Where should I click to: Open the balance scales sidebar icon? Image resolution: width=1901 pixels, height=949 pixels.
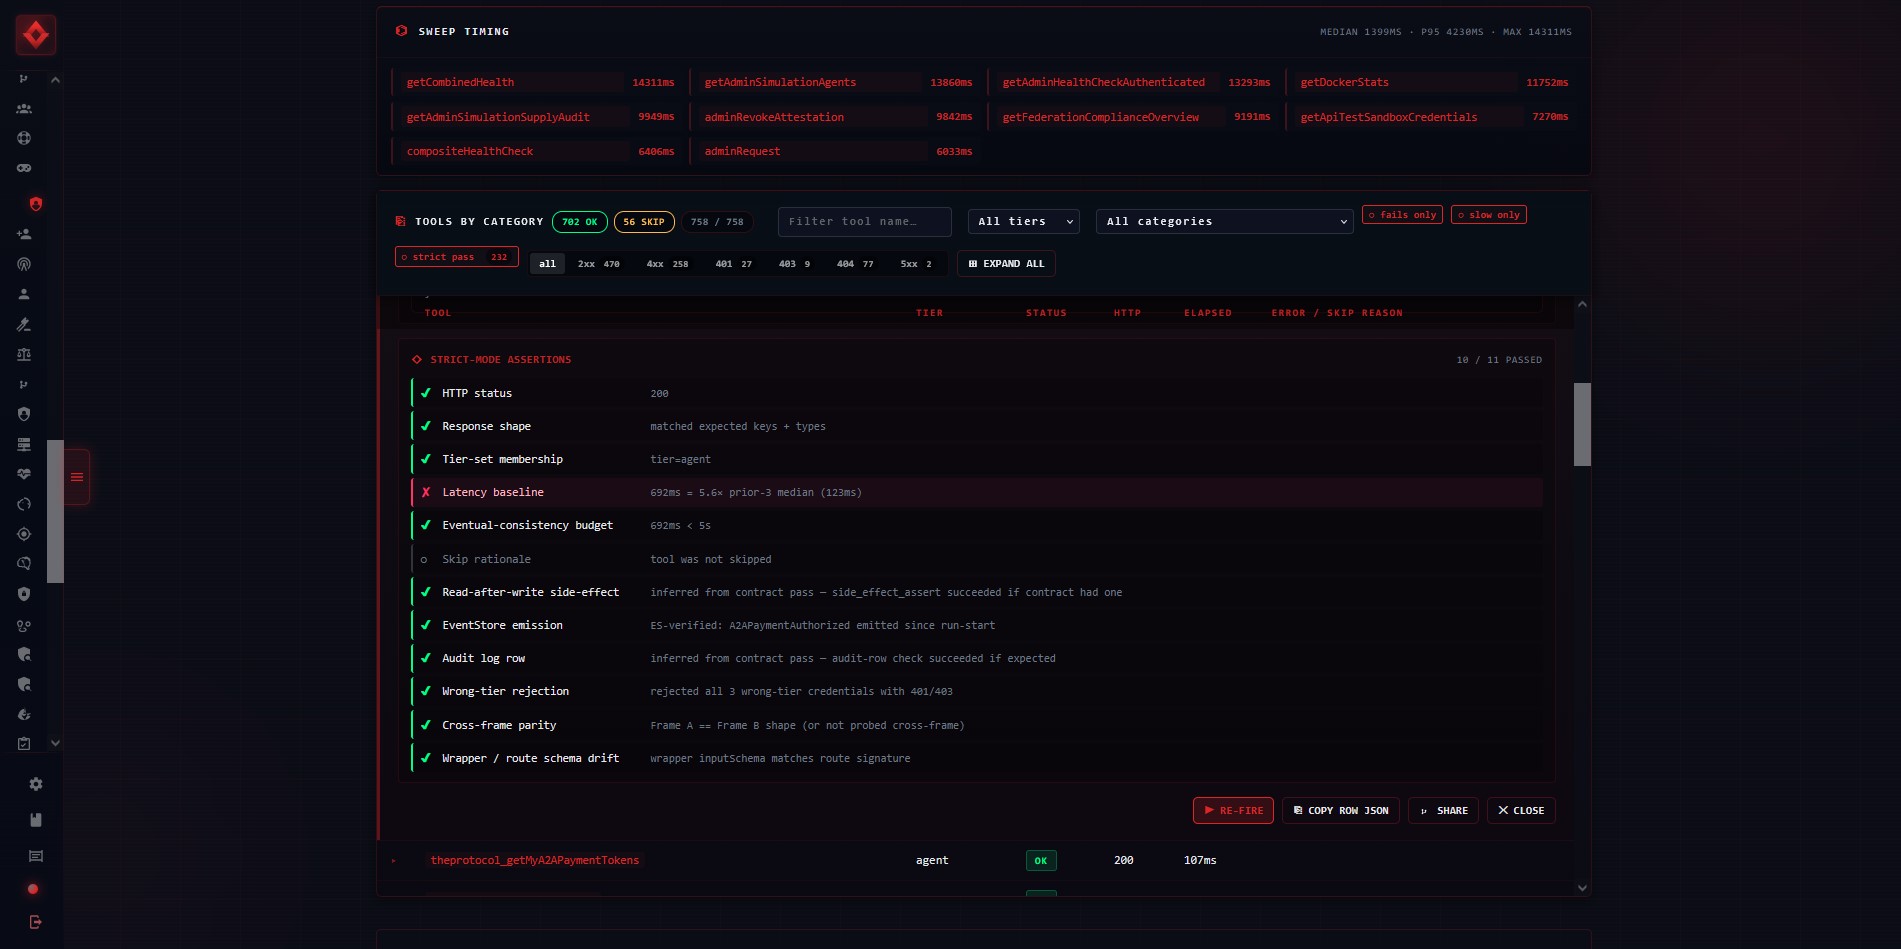click(24, 354)
